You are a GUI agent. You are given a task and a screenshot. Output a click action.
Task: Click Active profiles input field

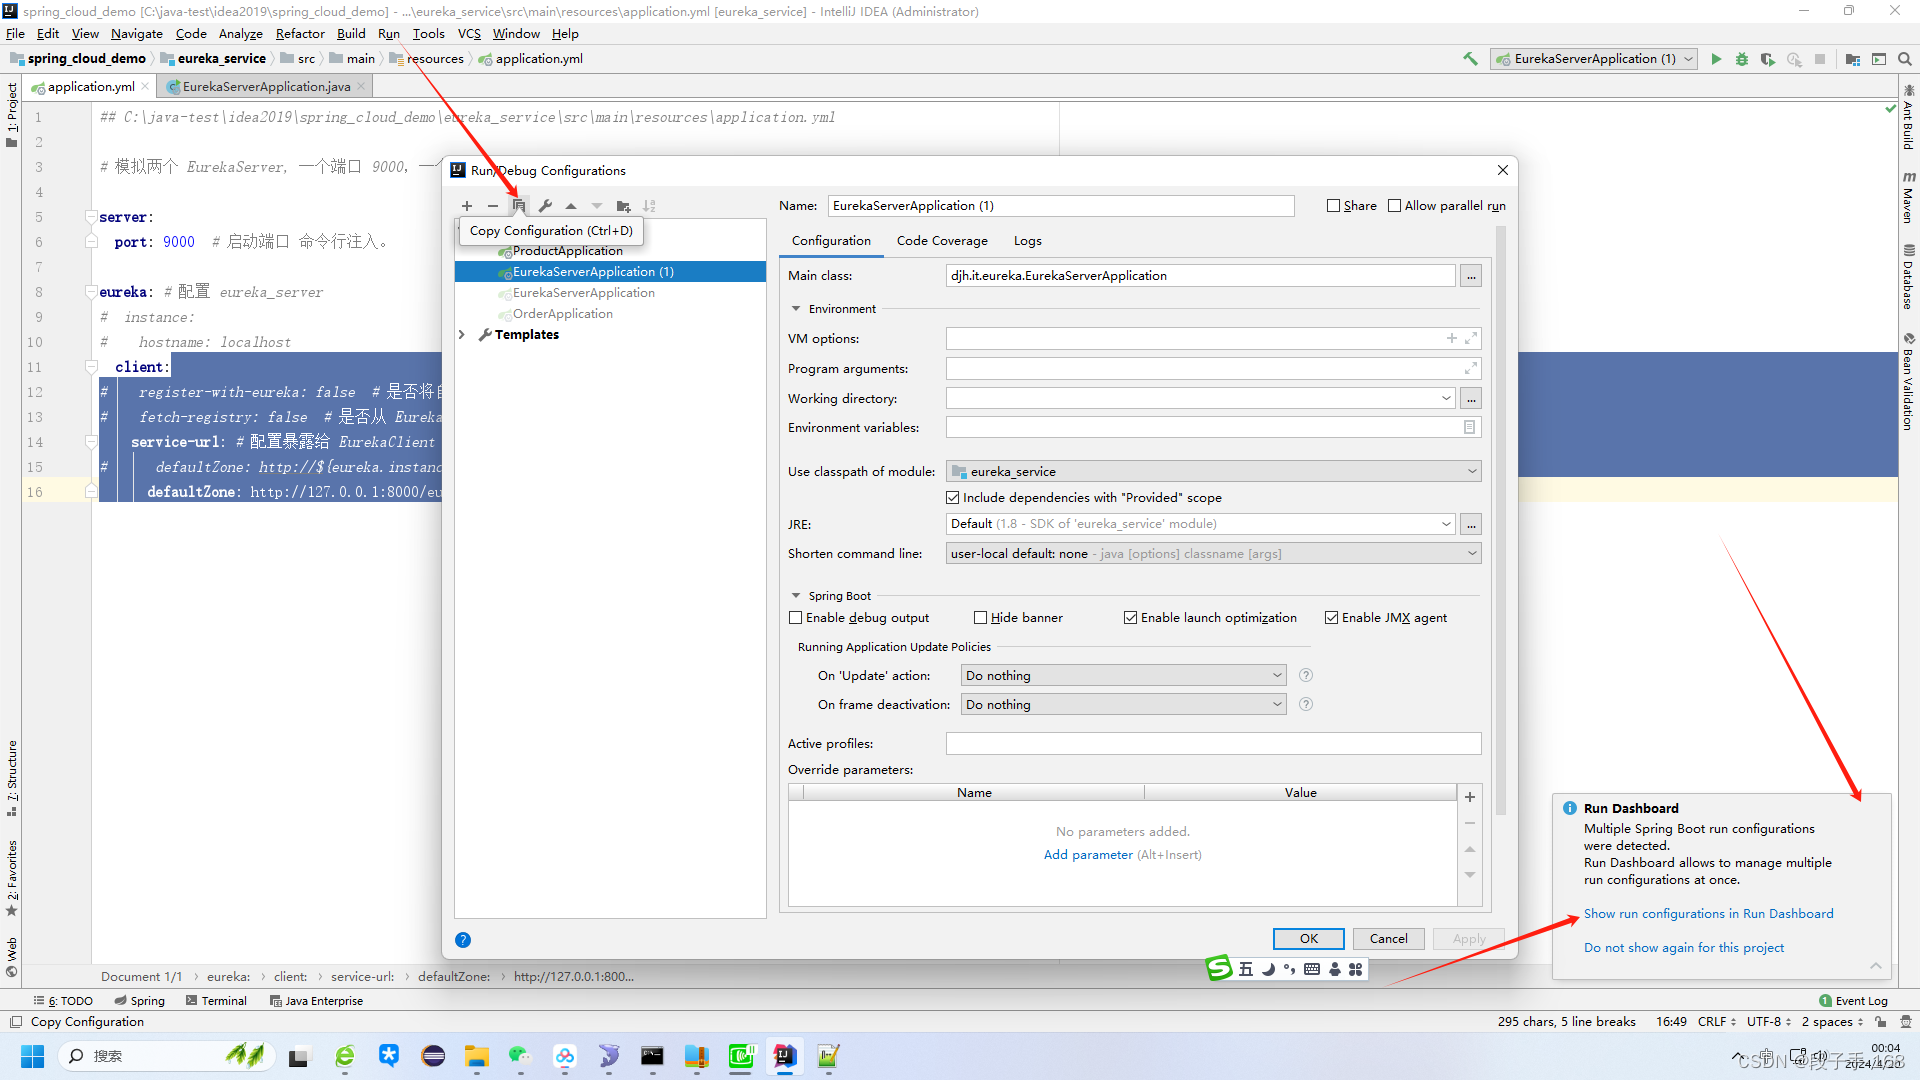[1214, 744]
